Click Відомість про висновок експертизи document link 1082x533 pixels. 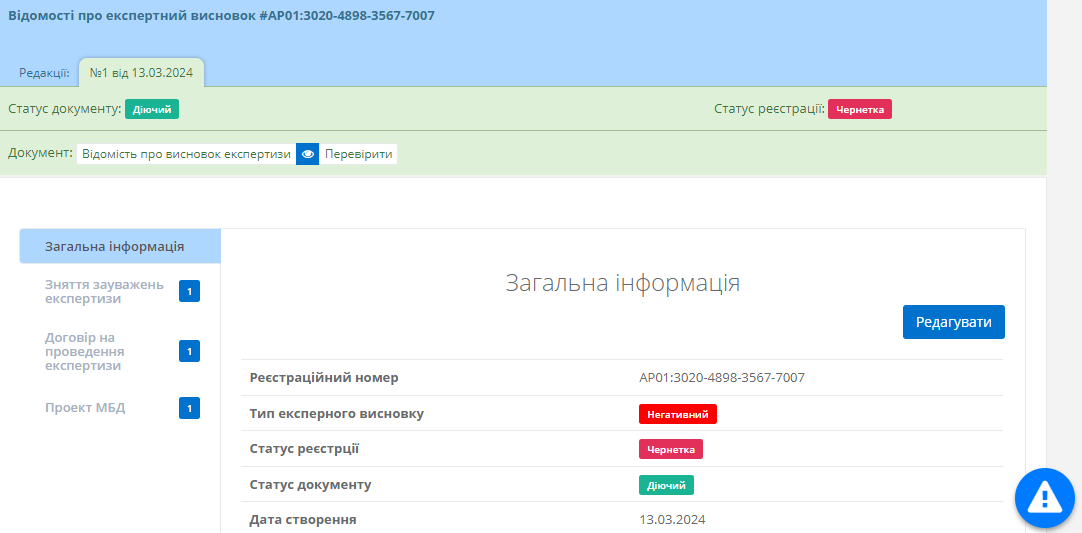[186, 154]
